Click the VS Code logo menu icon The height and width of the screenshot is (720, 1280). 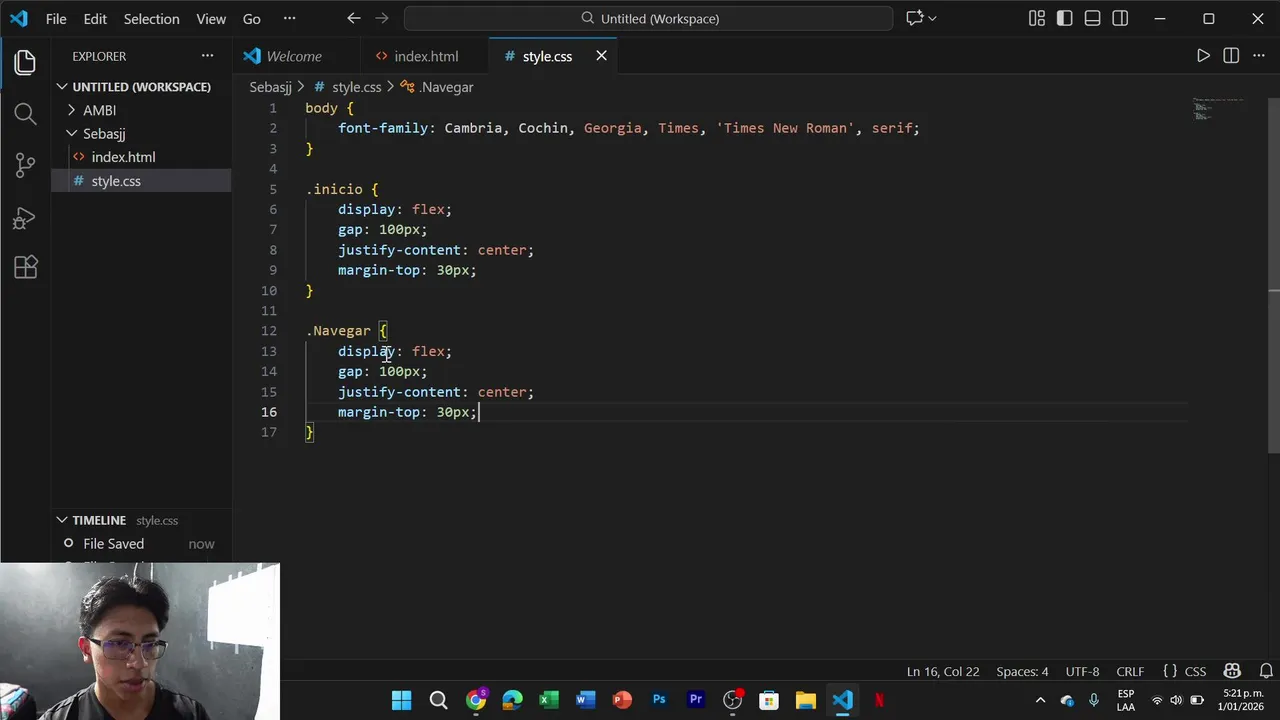(19, 18)
